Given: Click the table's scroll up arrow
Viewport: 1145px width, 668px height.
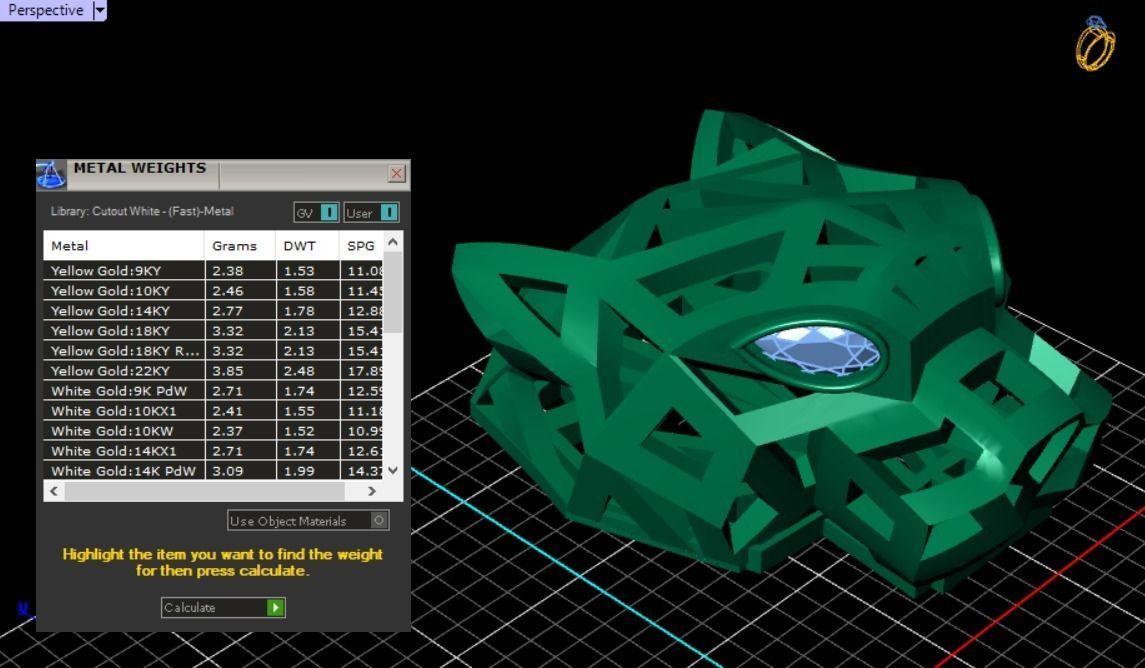Looking at the screenshot, I should (x=393, y=242).
